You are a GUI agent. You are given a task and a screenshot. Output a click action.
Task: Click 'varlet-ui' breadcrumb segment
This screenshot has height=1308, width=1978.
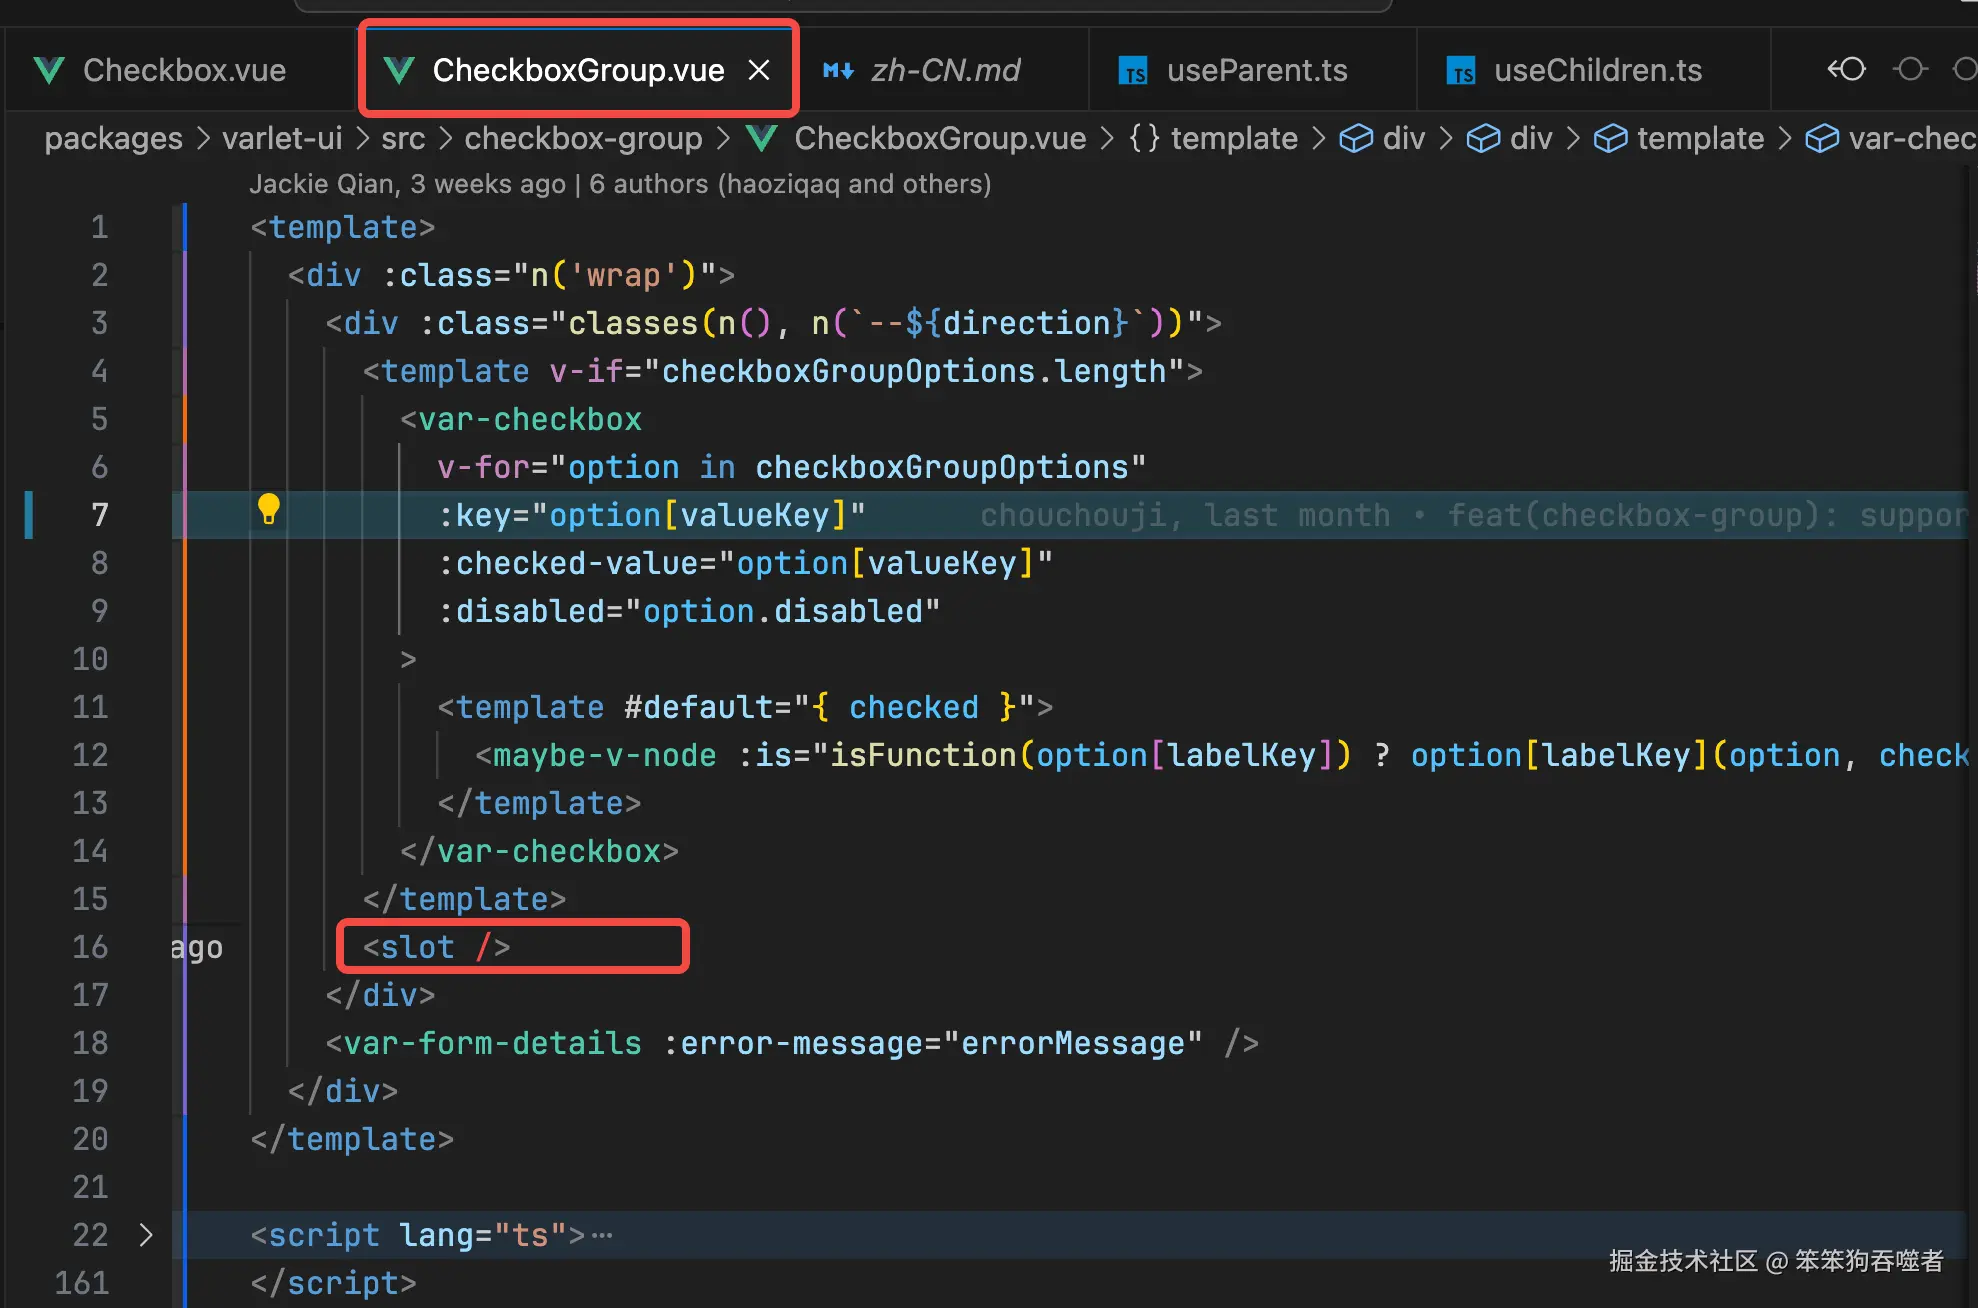click(x=282, y=138)
